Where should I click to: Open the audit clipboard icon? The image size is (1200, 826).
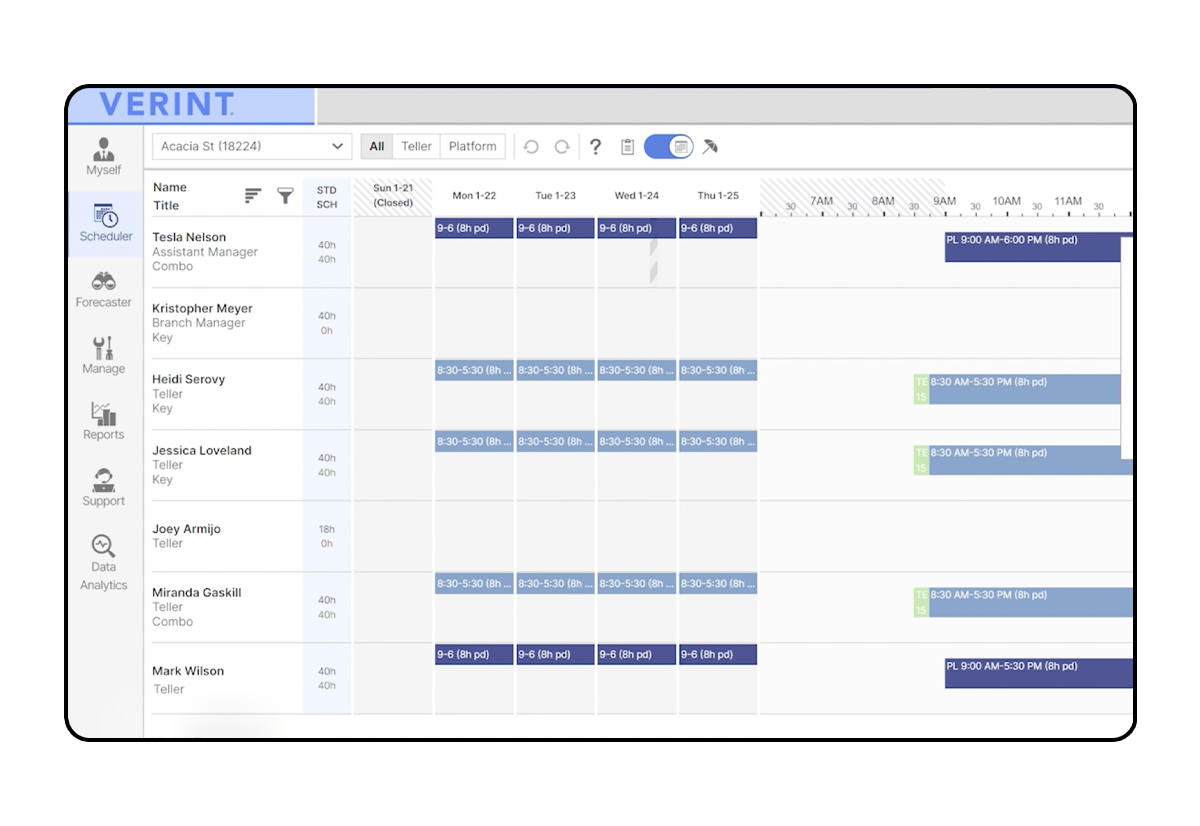(627, 146)
